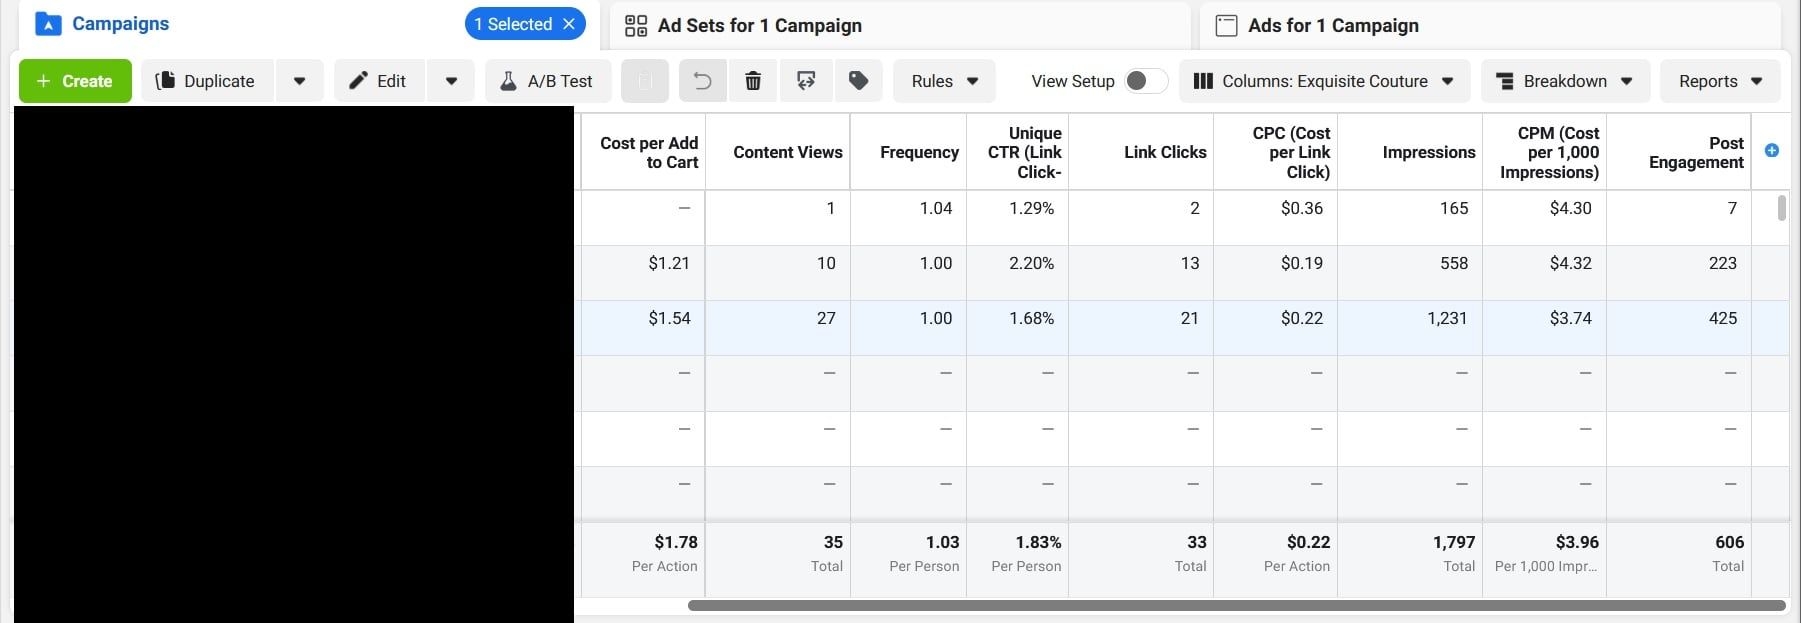
Task: Open the Breakdown dropdown menu
Action: click(x=1565, y=81)
